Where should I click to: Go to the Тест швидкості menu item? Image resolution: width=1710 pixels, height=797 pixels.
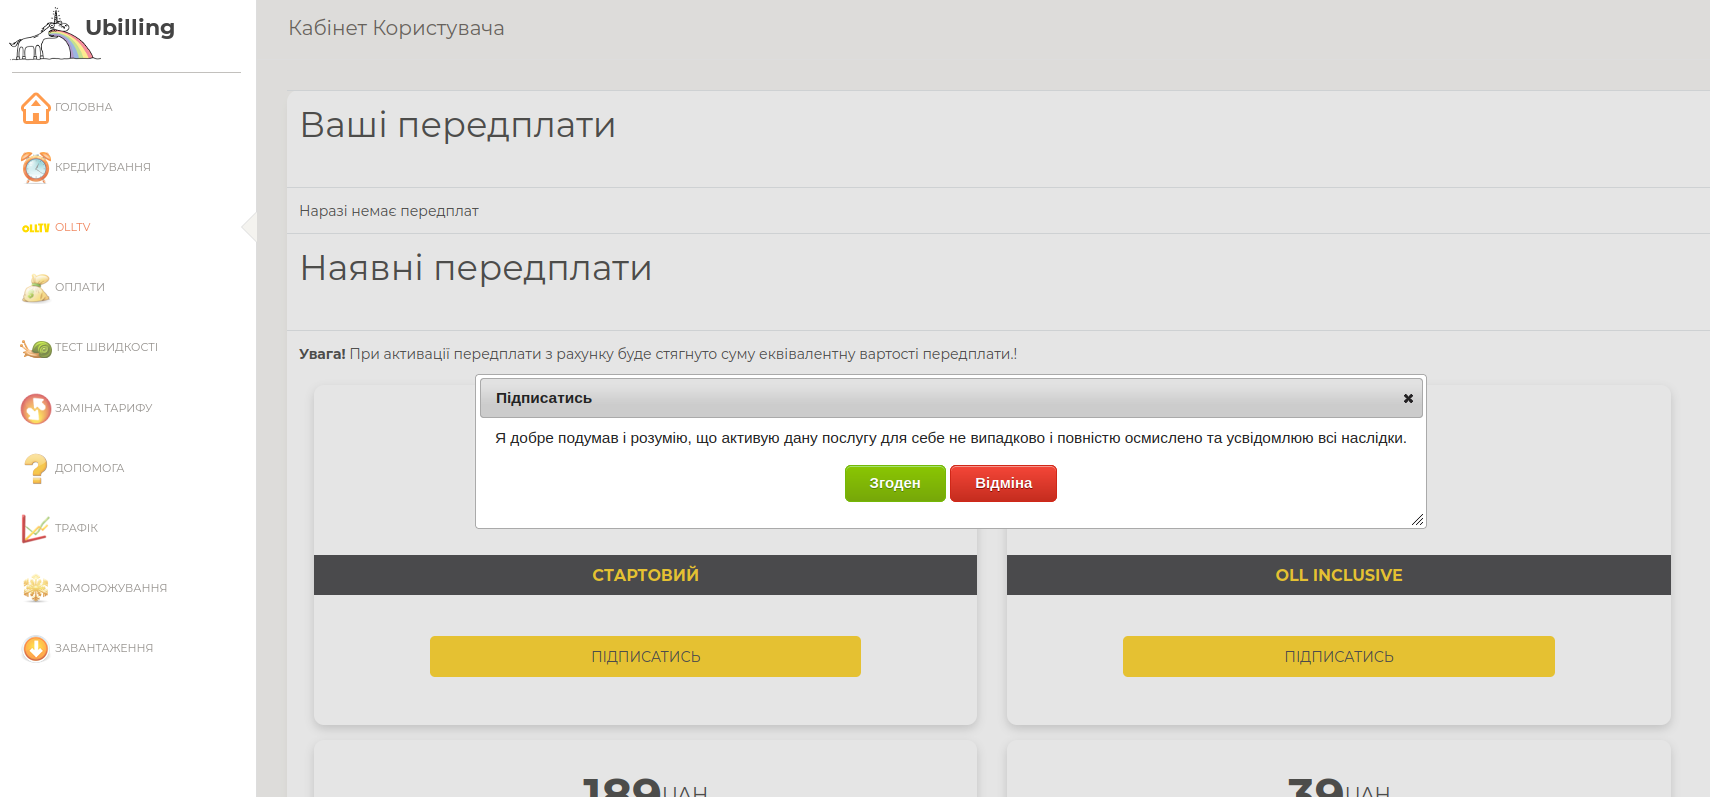106,347
